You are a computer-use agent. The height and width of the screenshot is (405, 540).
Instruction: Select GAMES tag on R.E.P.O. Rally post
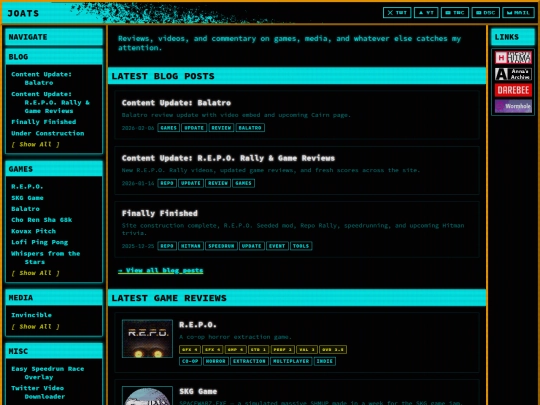(243, 183)
